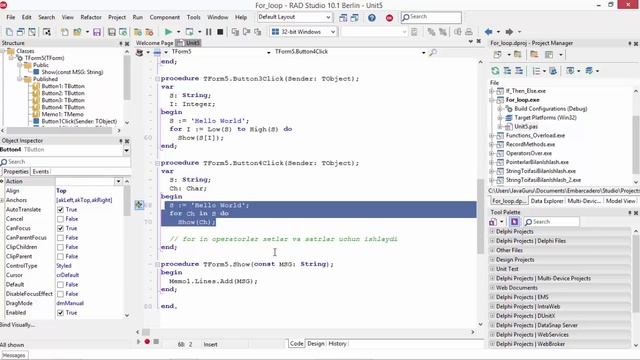This screenshot has height=360, width=640.
Task: Click the Collapse all tree icon in Project Manager
Action: click(x=519, y=71)
